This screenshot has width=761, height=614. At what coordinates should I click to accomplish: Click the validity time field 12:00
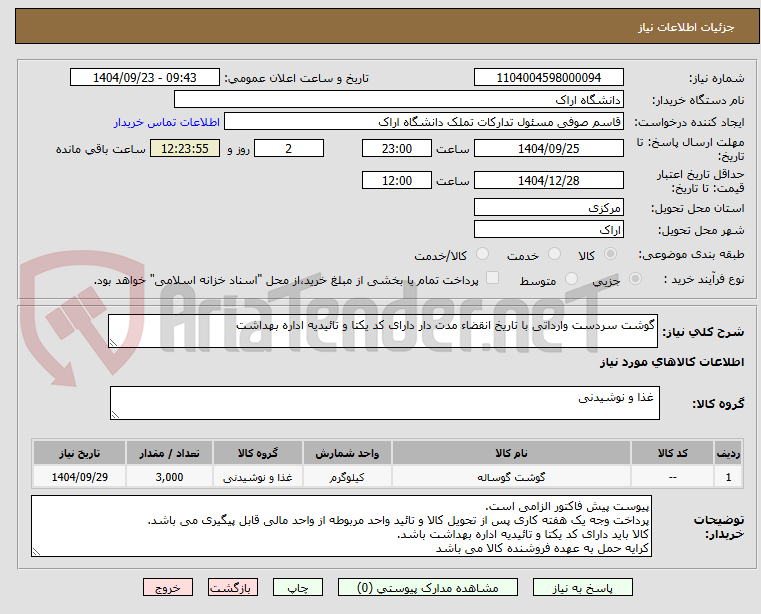tap(397, 180)
